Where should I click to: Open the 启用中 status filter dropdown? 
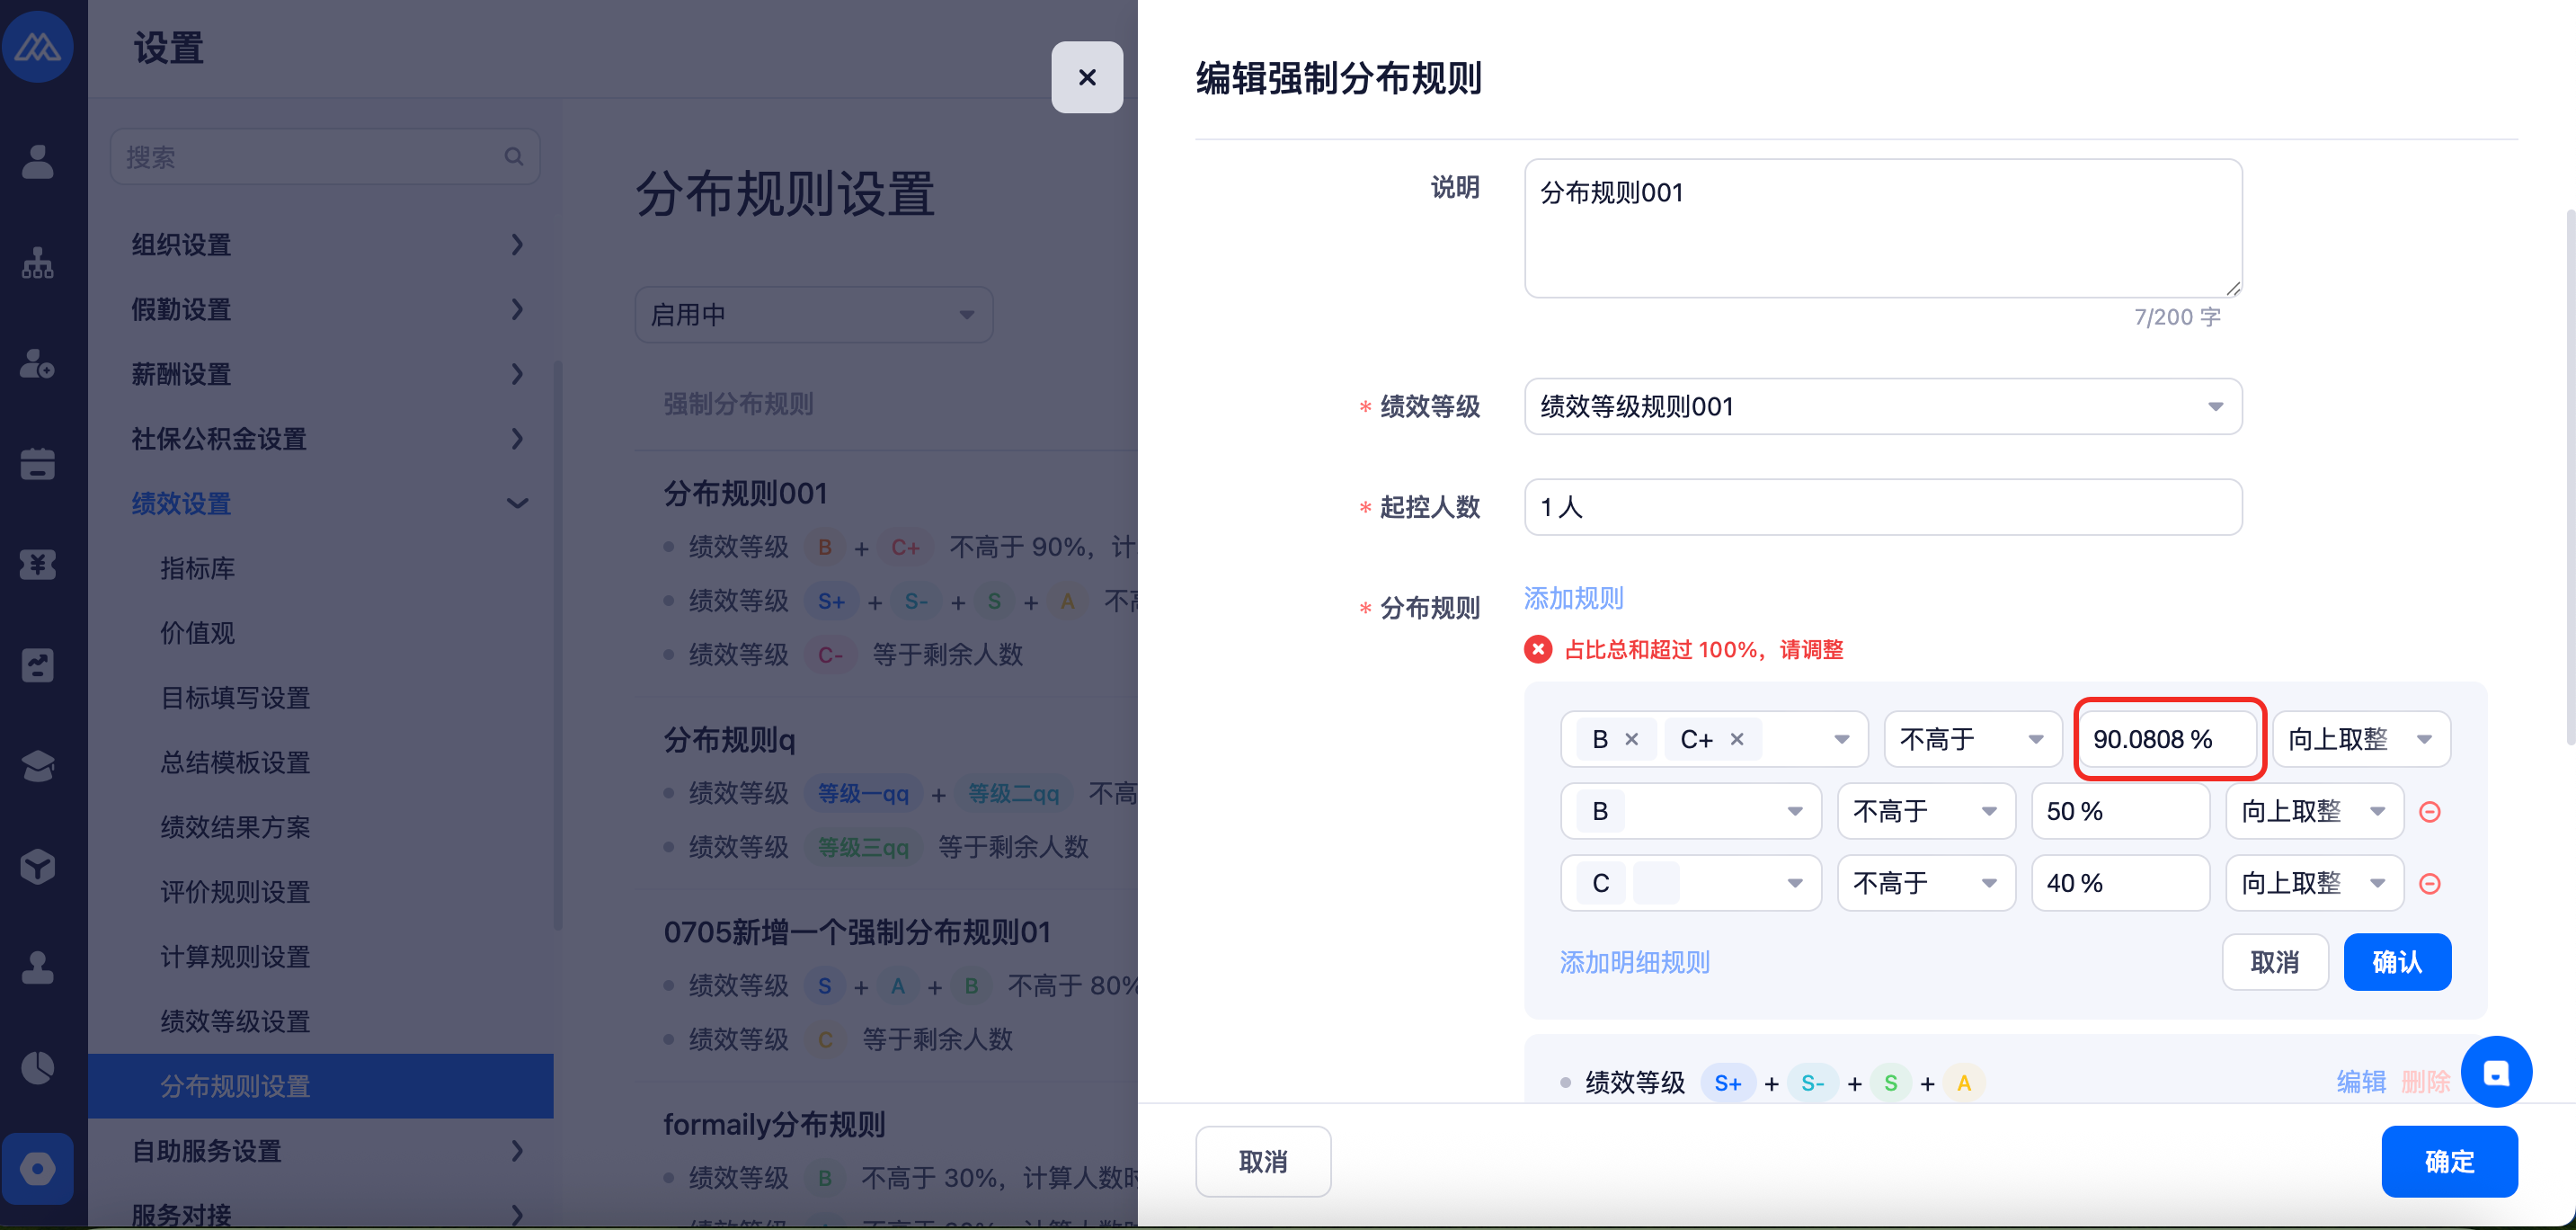pyautogui.click(x=814, y=316)
